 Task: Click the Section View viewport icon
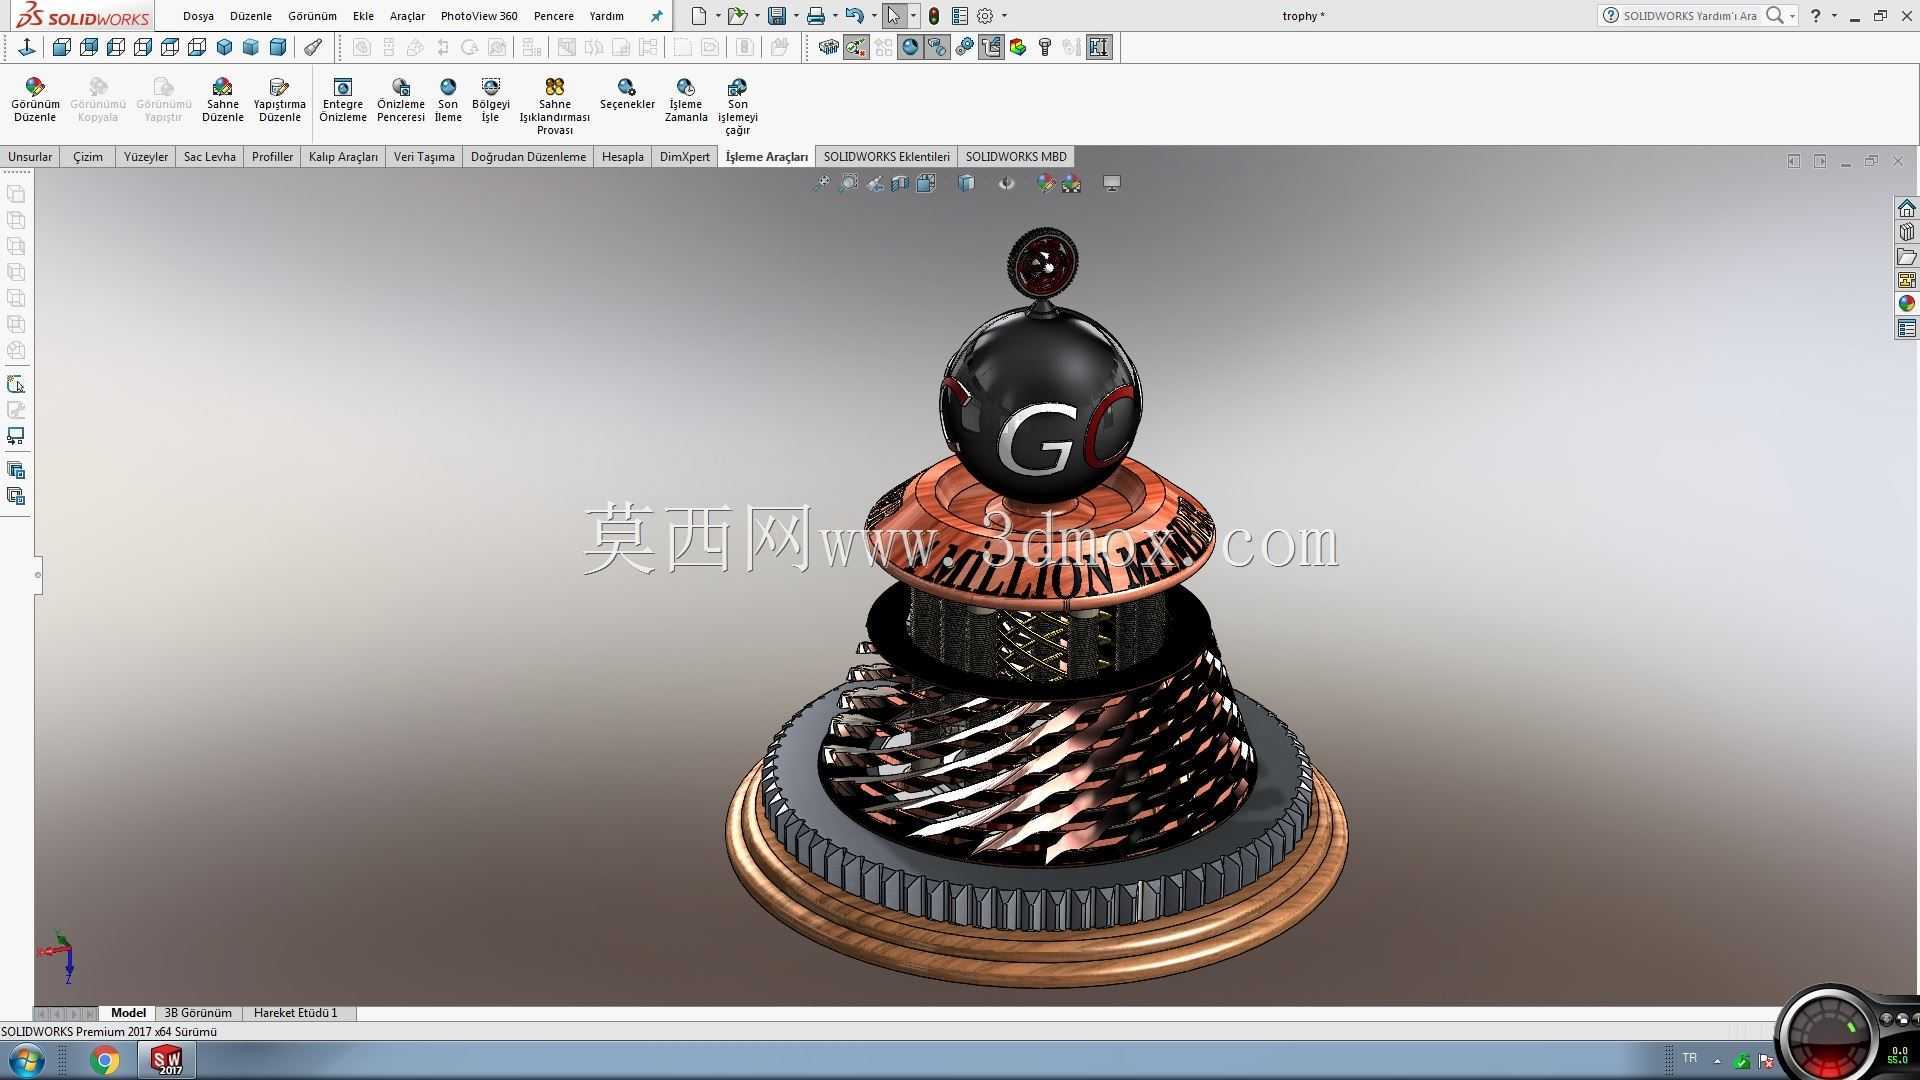[x=900, y=183]
